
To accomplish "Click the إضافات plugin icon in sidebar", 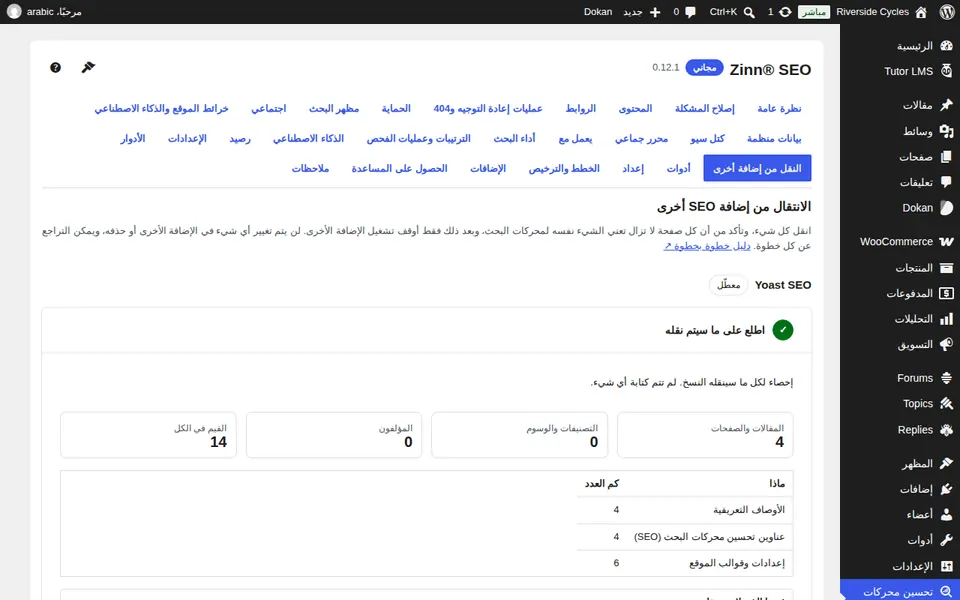I will 947,489.
